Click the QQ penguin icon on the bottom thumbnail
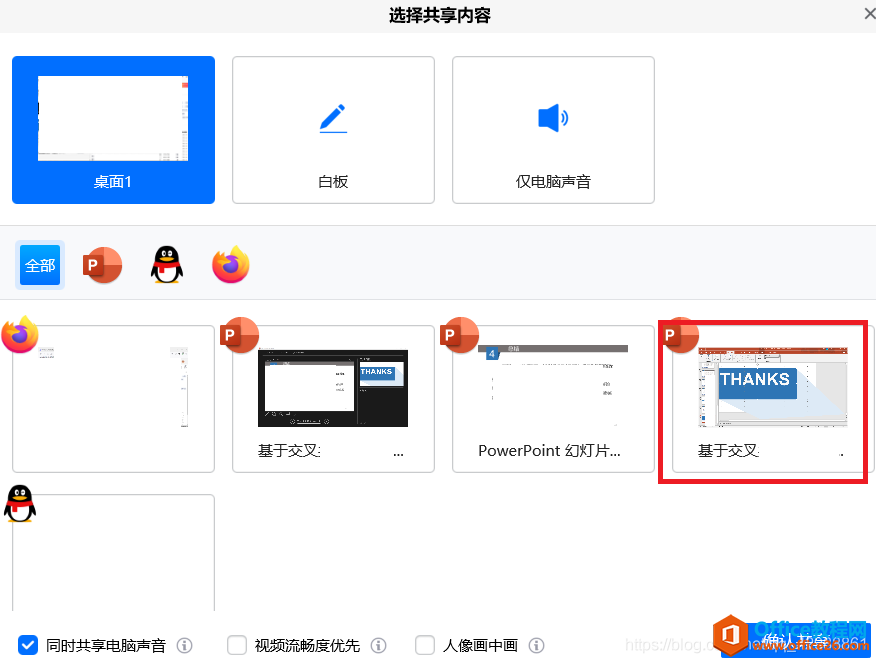876x663 pixels. (x=19, y=503)
